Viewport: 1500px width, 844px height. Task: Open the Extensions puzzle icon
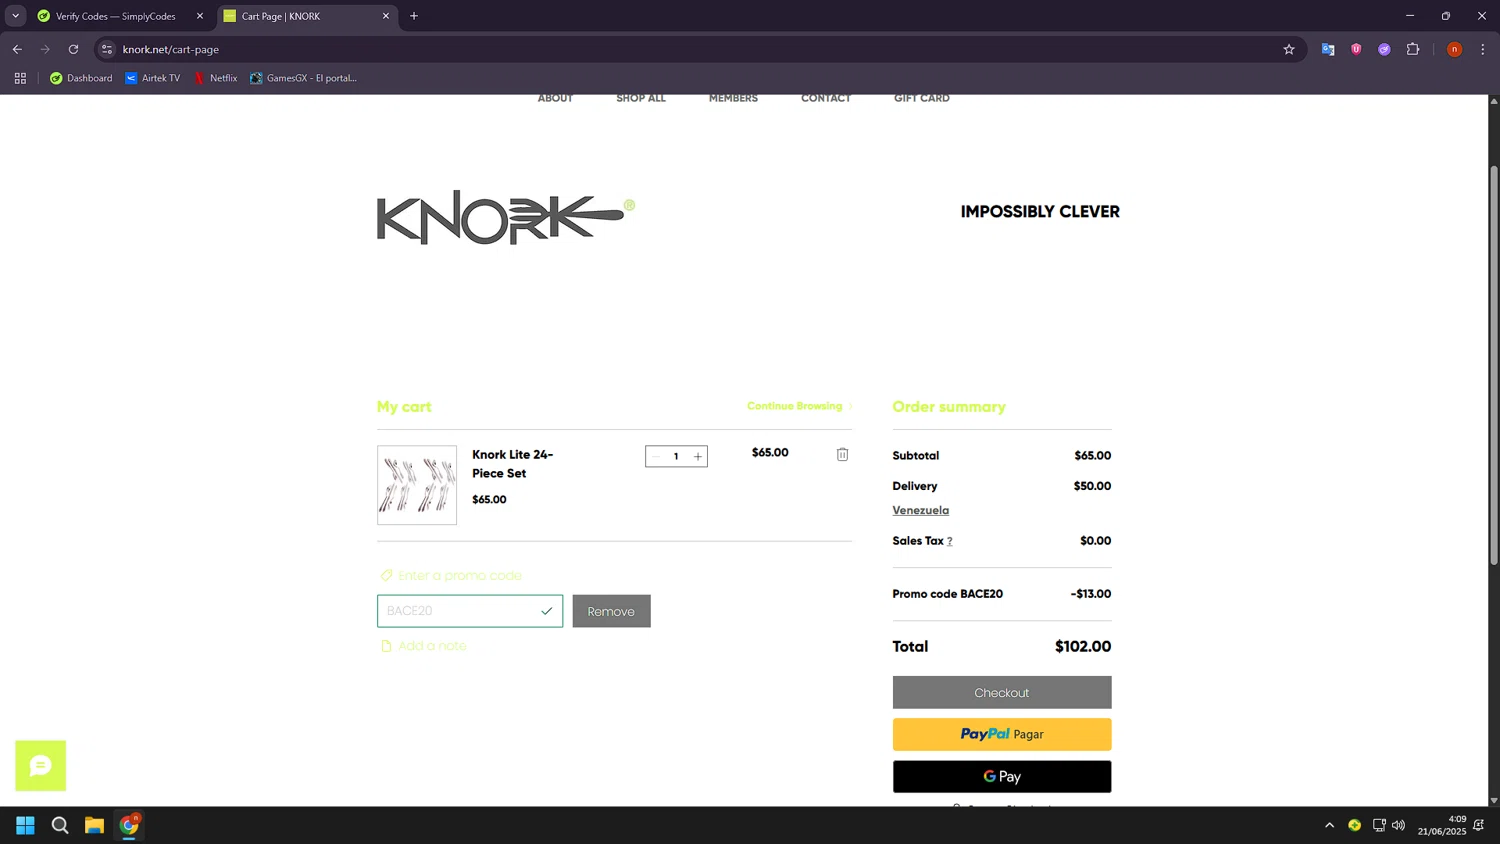click(1413, 49)
